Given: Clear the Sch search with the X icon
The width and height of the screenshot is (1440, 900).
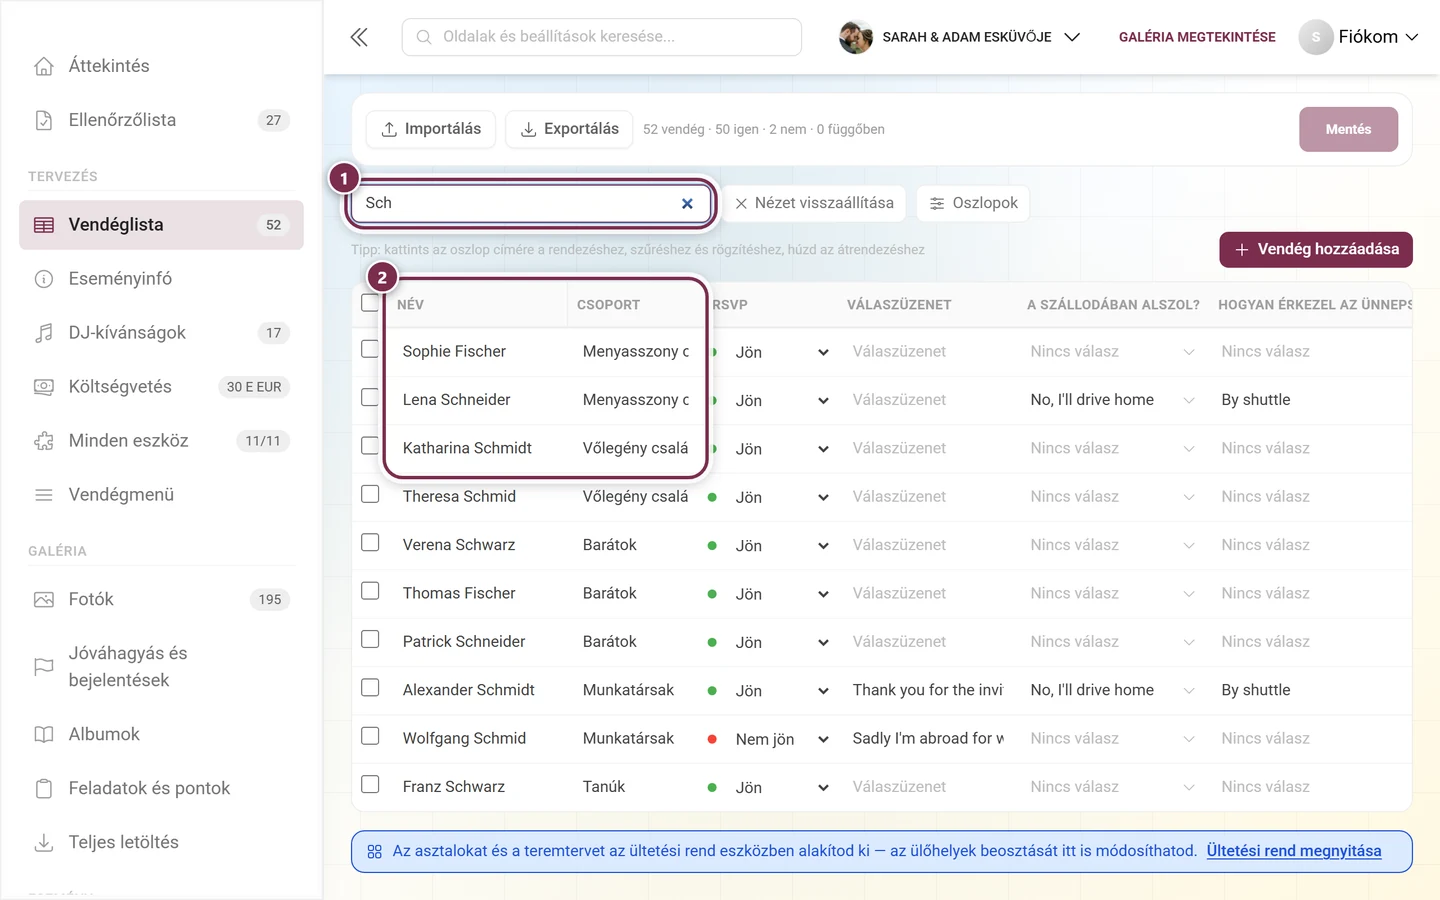Looking at the screenshot, I should [687, 203].
